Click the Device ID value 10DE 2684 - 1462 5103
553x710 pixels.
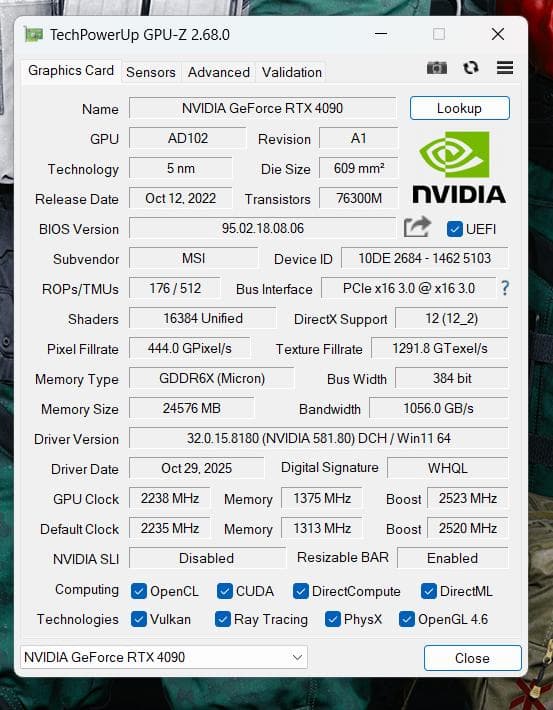[425, 258]
